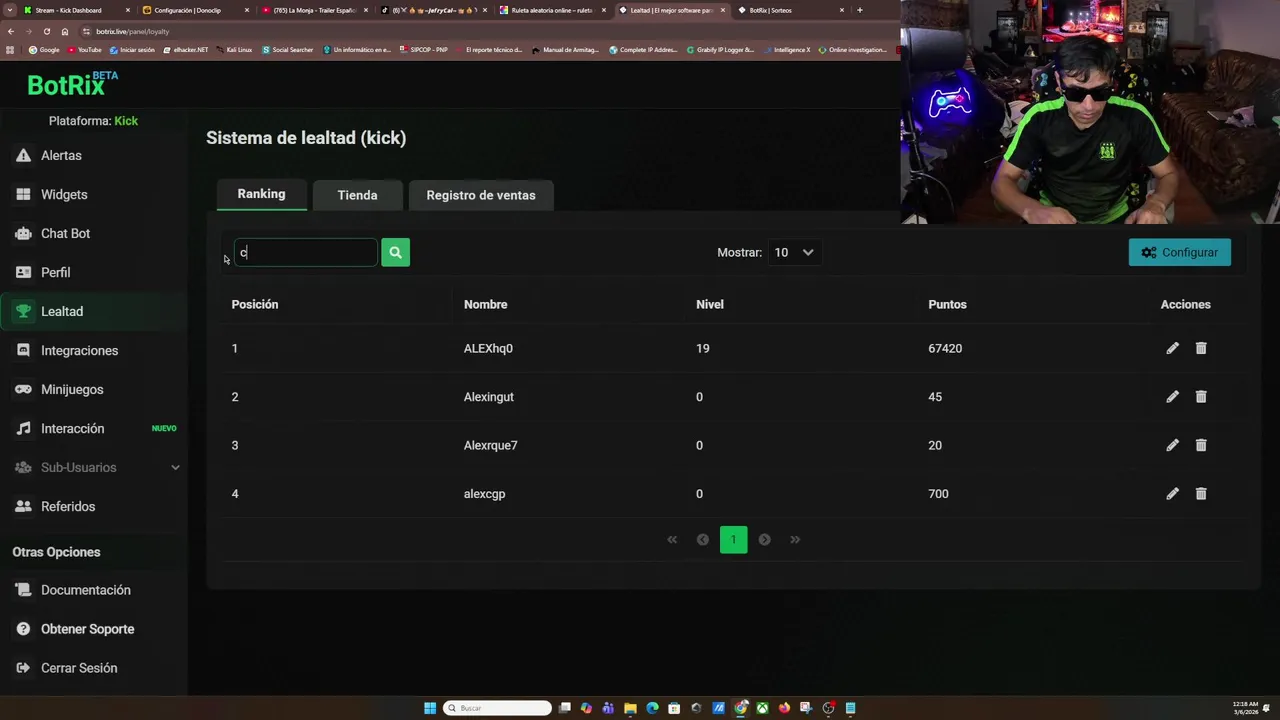1280x720 pixels.
Task: Switch to the Ruleta aleatoria online browser tab
Action: pyautogui.click(x=552, y=10)
